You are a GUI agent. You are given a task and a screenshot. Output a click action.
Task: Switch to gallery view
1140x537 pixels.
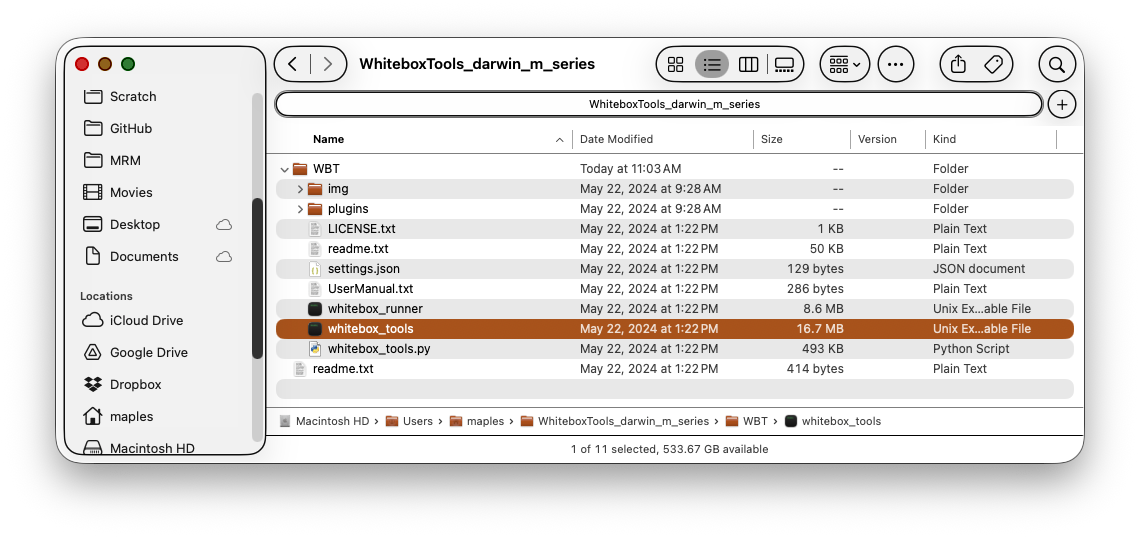tap(784, 65)
